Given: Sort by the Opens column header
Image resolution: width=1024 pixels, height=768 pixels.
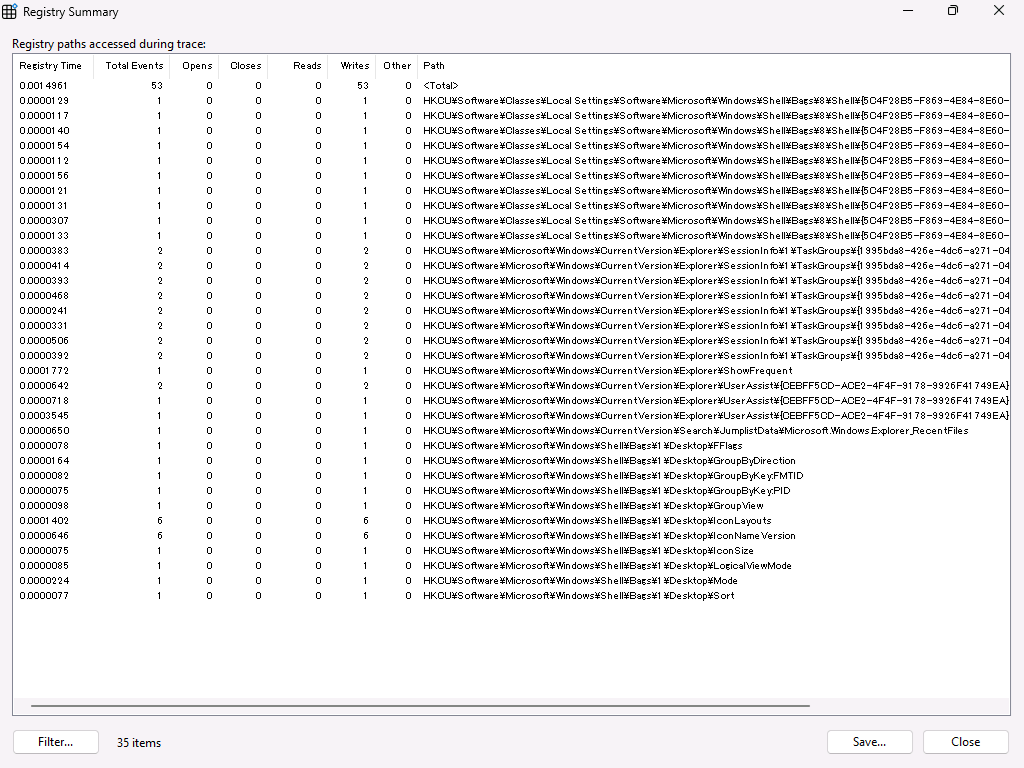Looking at the screenshot, I should click(x=196, y=66).
